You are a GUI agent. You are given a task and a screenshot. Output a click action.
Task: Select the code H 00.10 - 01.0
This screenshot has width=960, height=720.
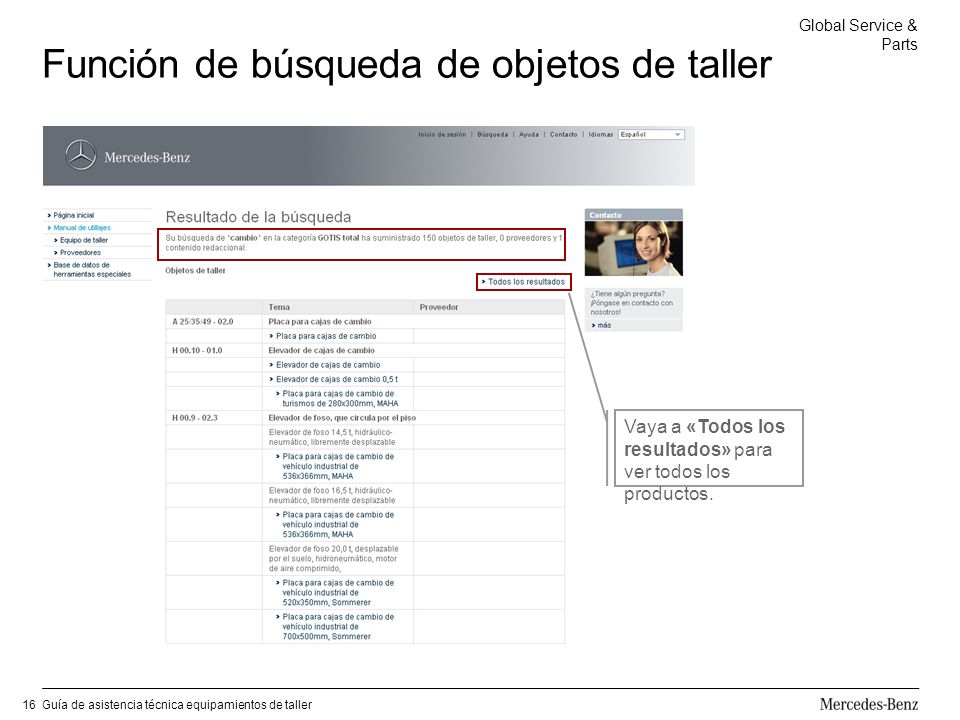coord(197,351)
